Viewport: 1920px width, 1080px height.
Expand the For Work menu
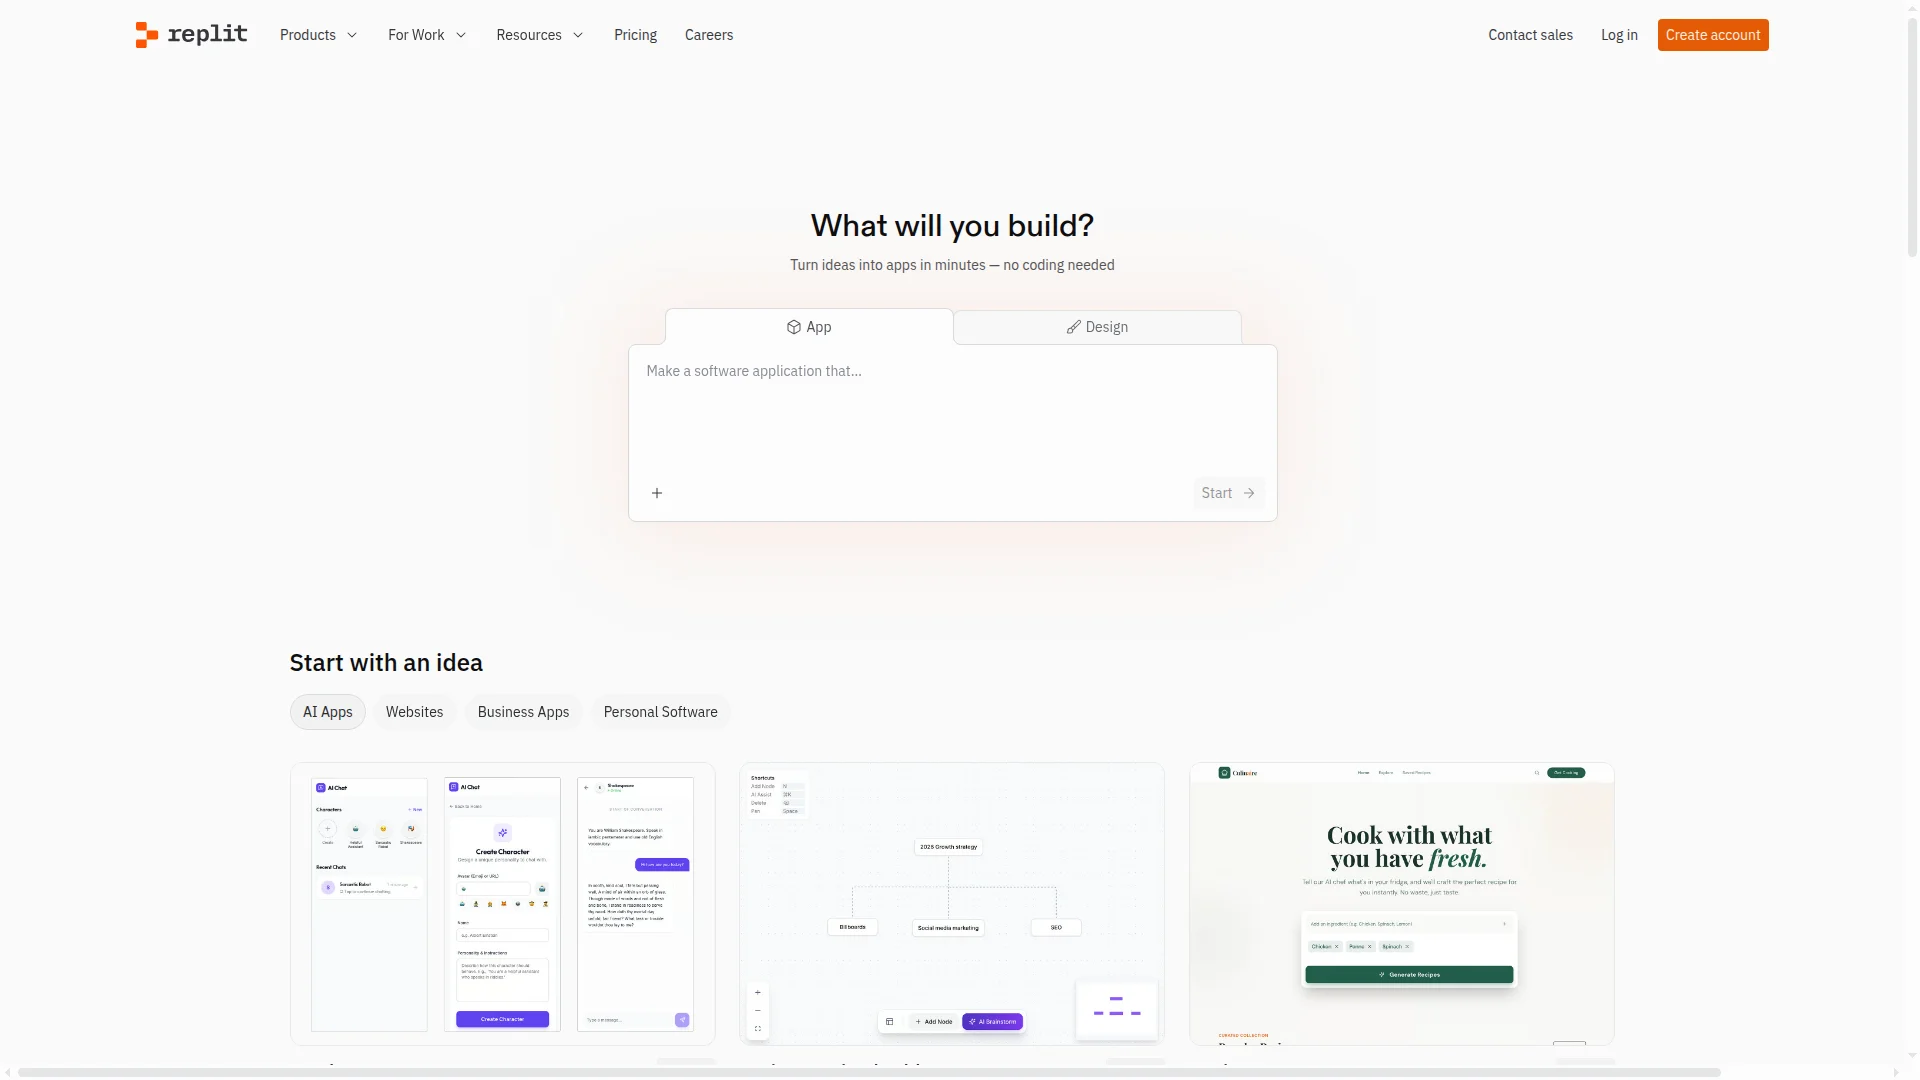point(425,34)
